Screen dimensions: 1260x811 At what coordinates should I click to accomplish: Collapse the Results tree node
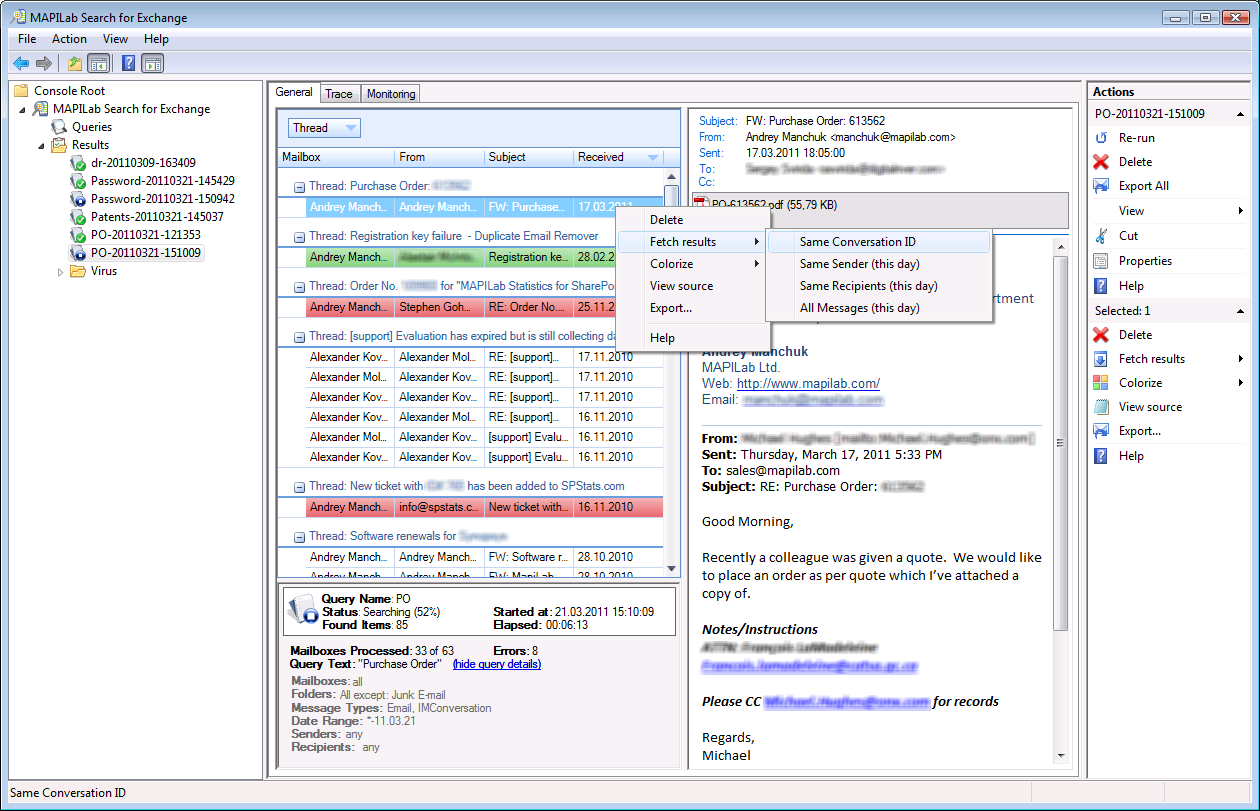42,146
